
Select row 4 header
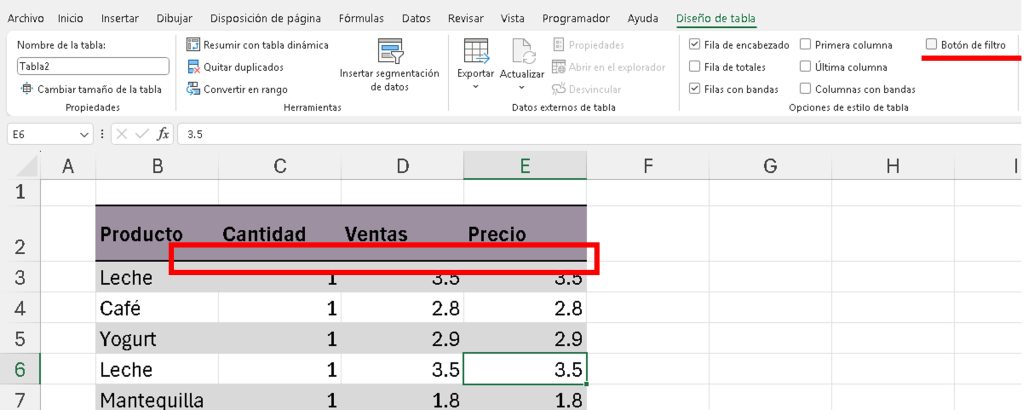point(20,308)
